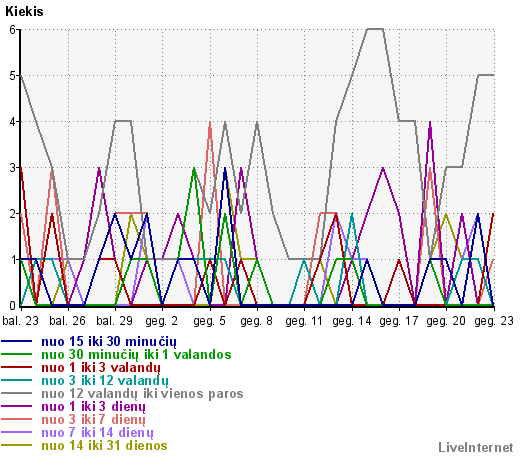Click the green legend line swatch

[x=17, y=354]
